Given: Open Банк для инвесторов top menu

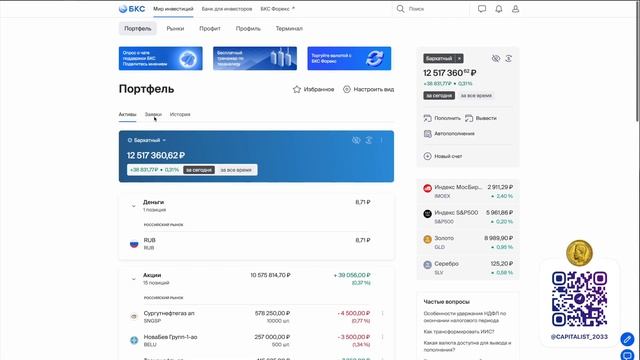Looking at the screenshot, I should pyautogui.click(x=227, y=9).
